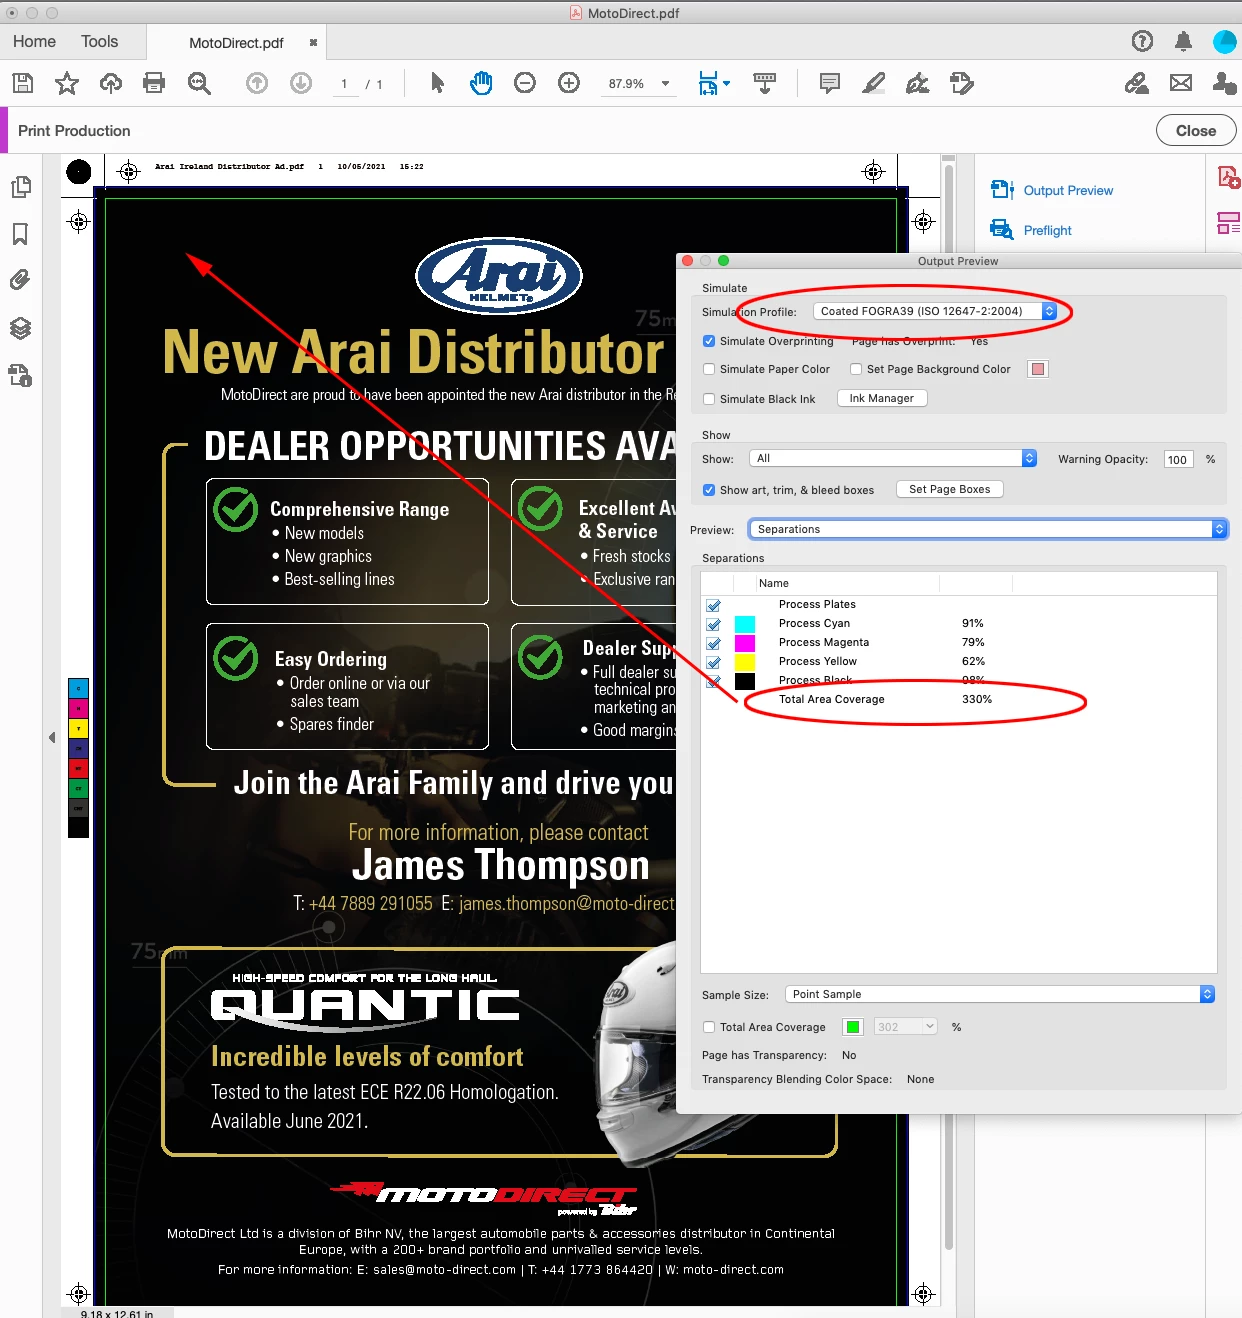Click the page background color swatch
Image resolution: width=1242 pixels, height=1318 pixels.
pos(1038,369)
